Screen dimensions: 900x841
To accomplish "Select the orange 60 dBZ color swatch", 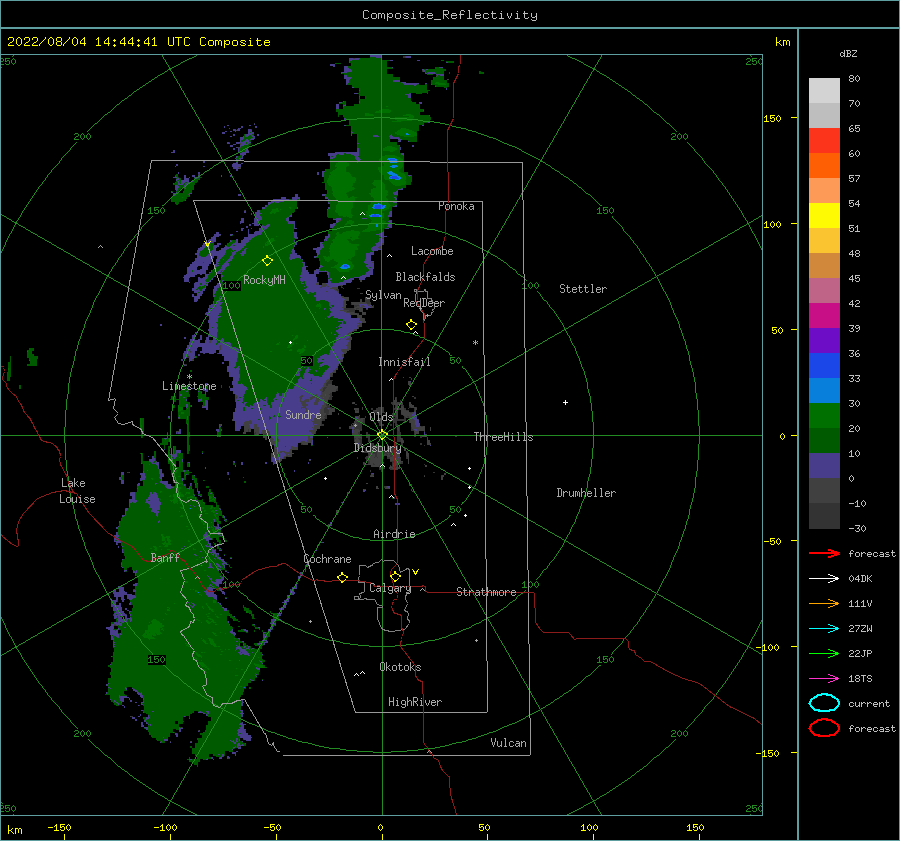I will [x=824, y=165].
